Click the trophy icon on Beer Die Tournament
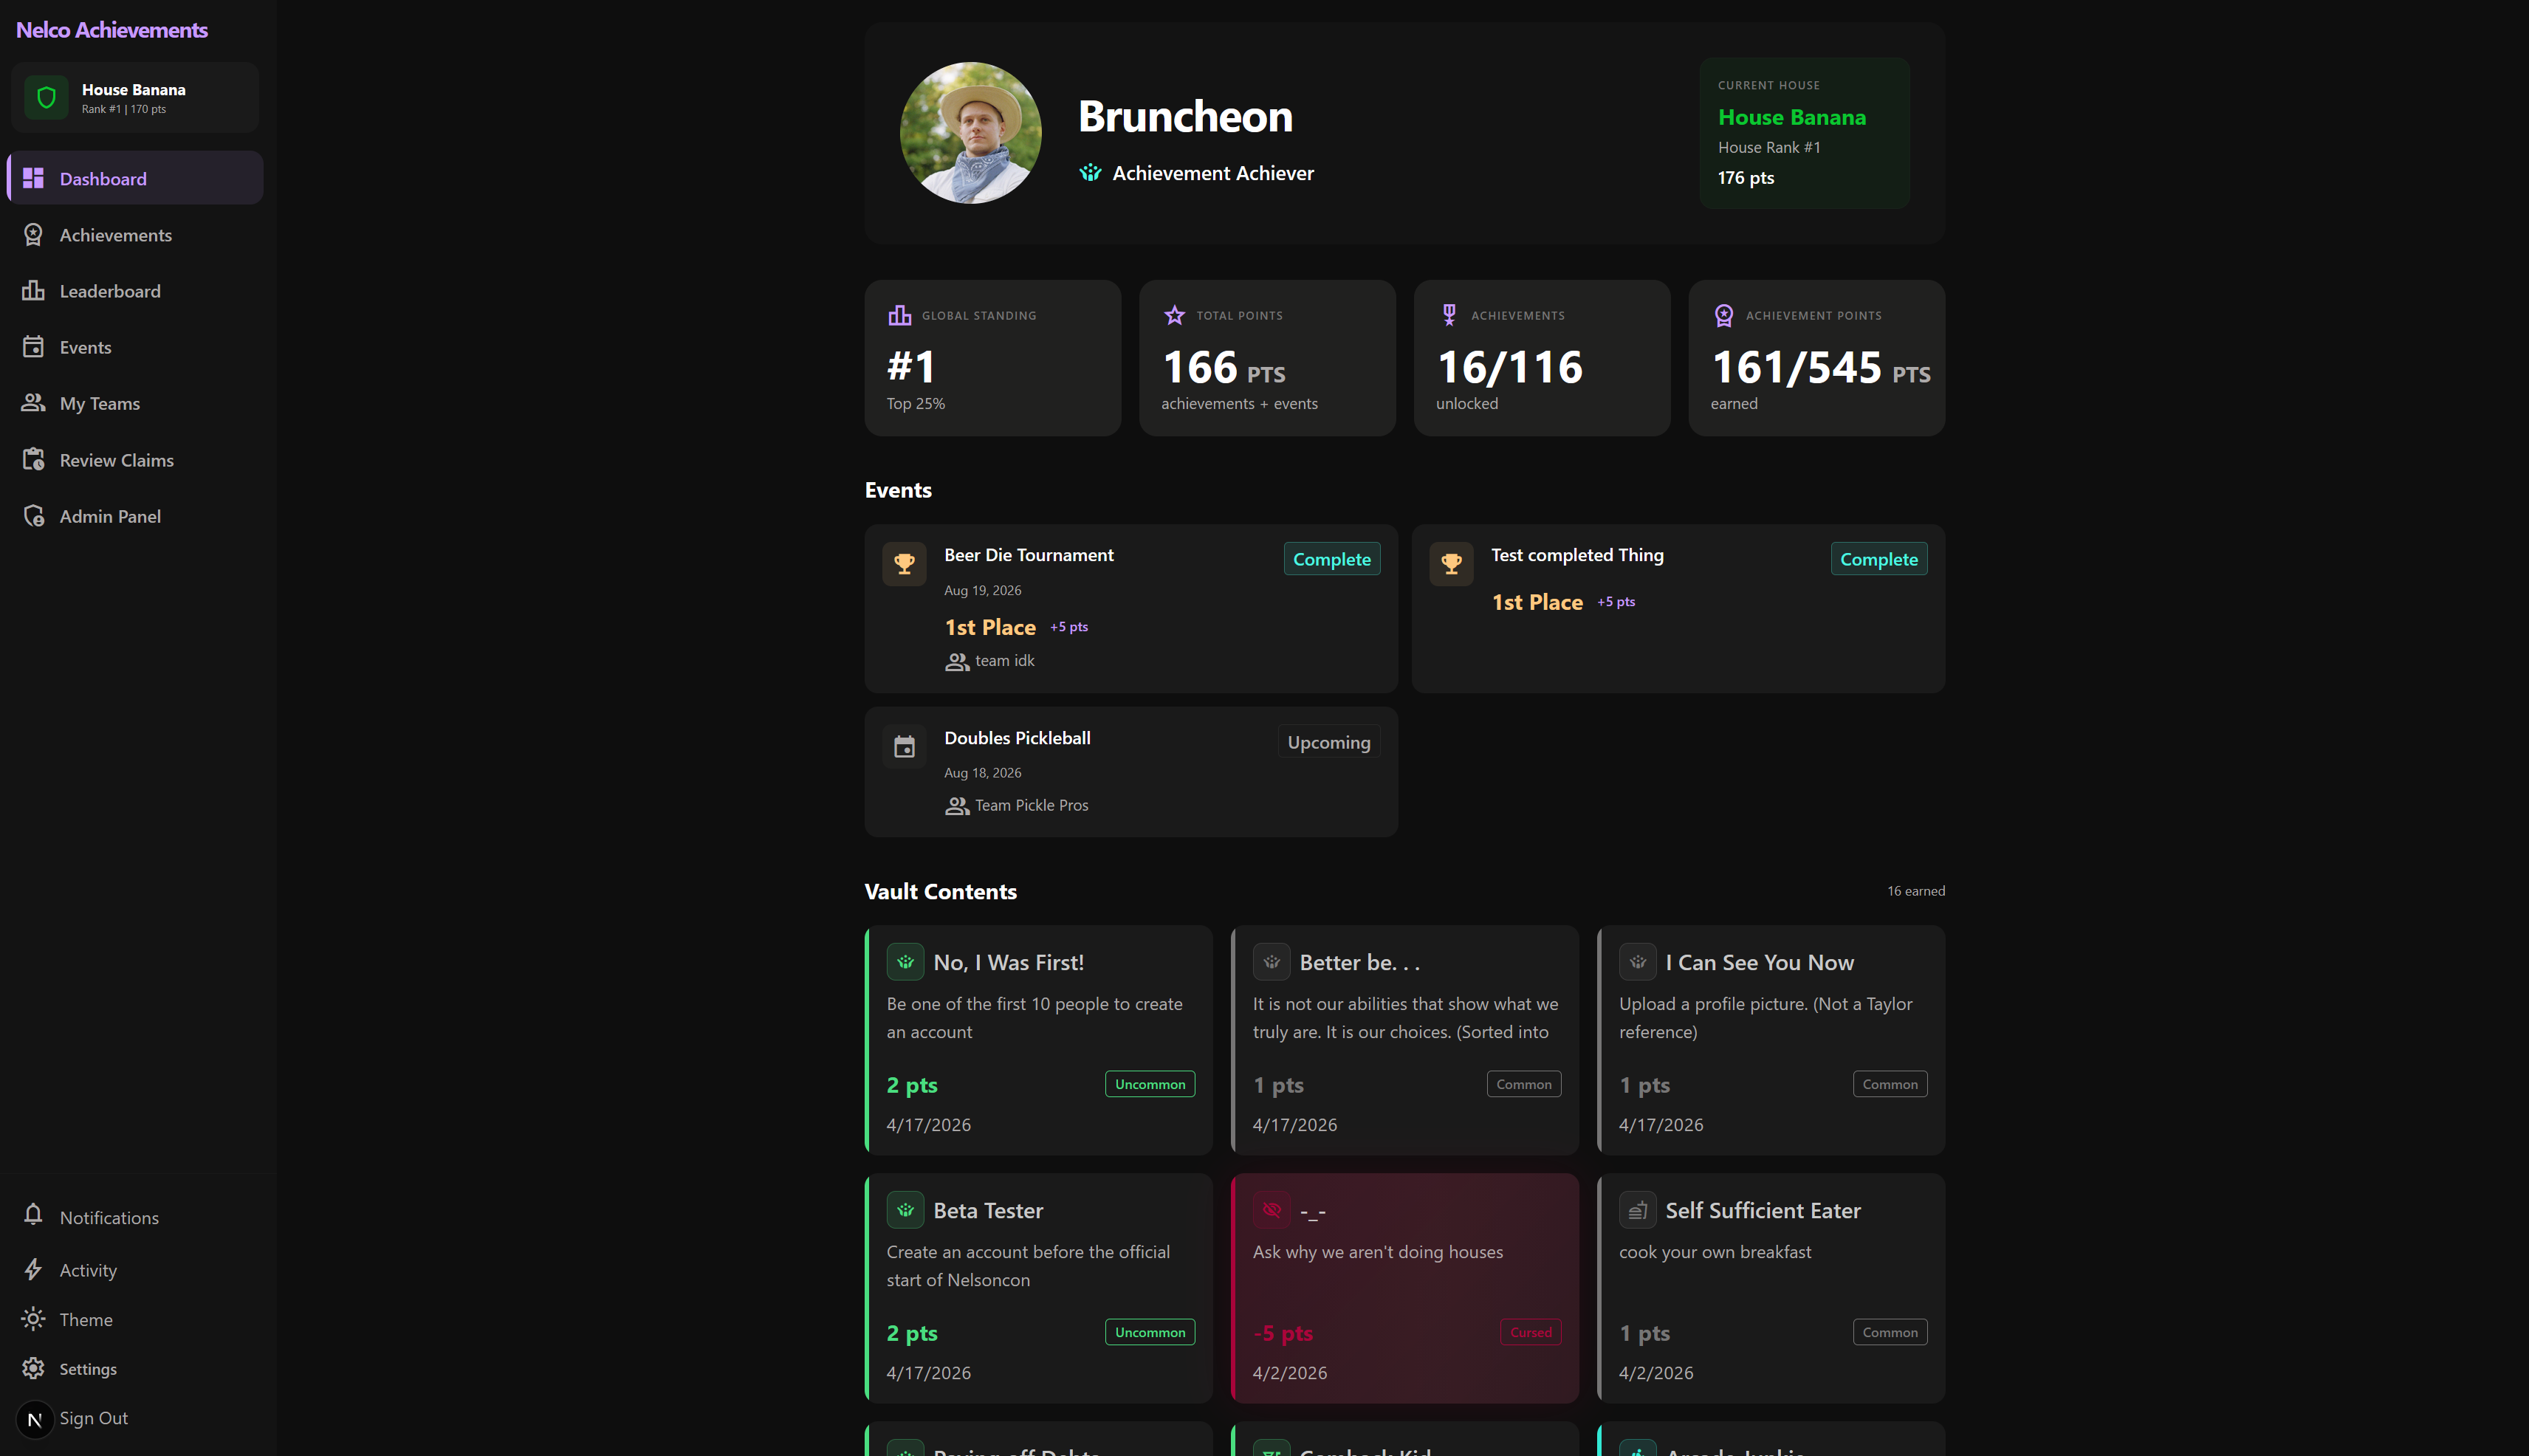2529x1456 pixels. coord(904,563)
